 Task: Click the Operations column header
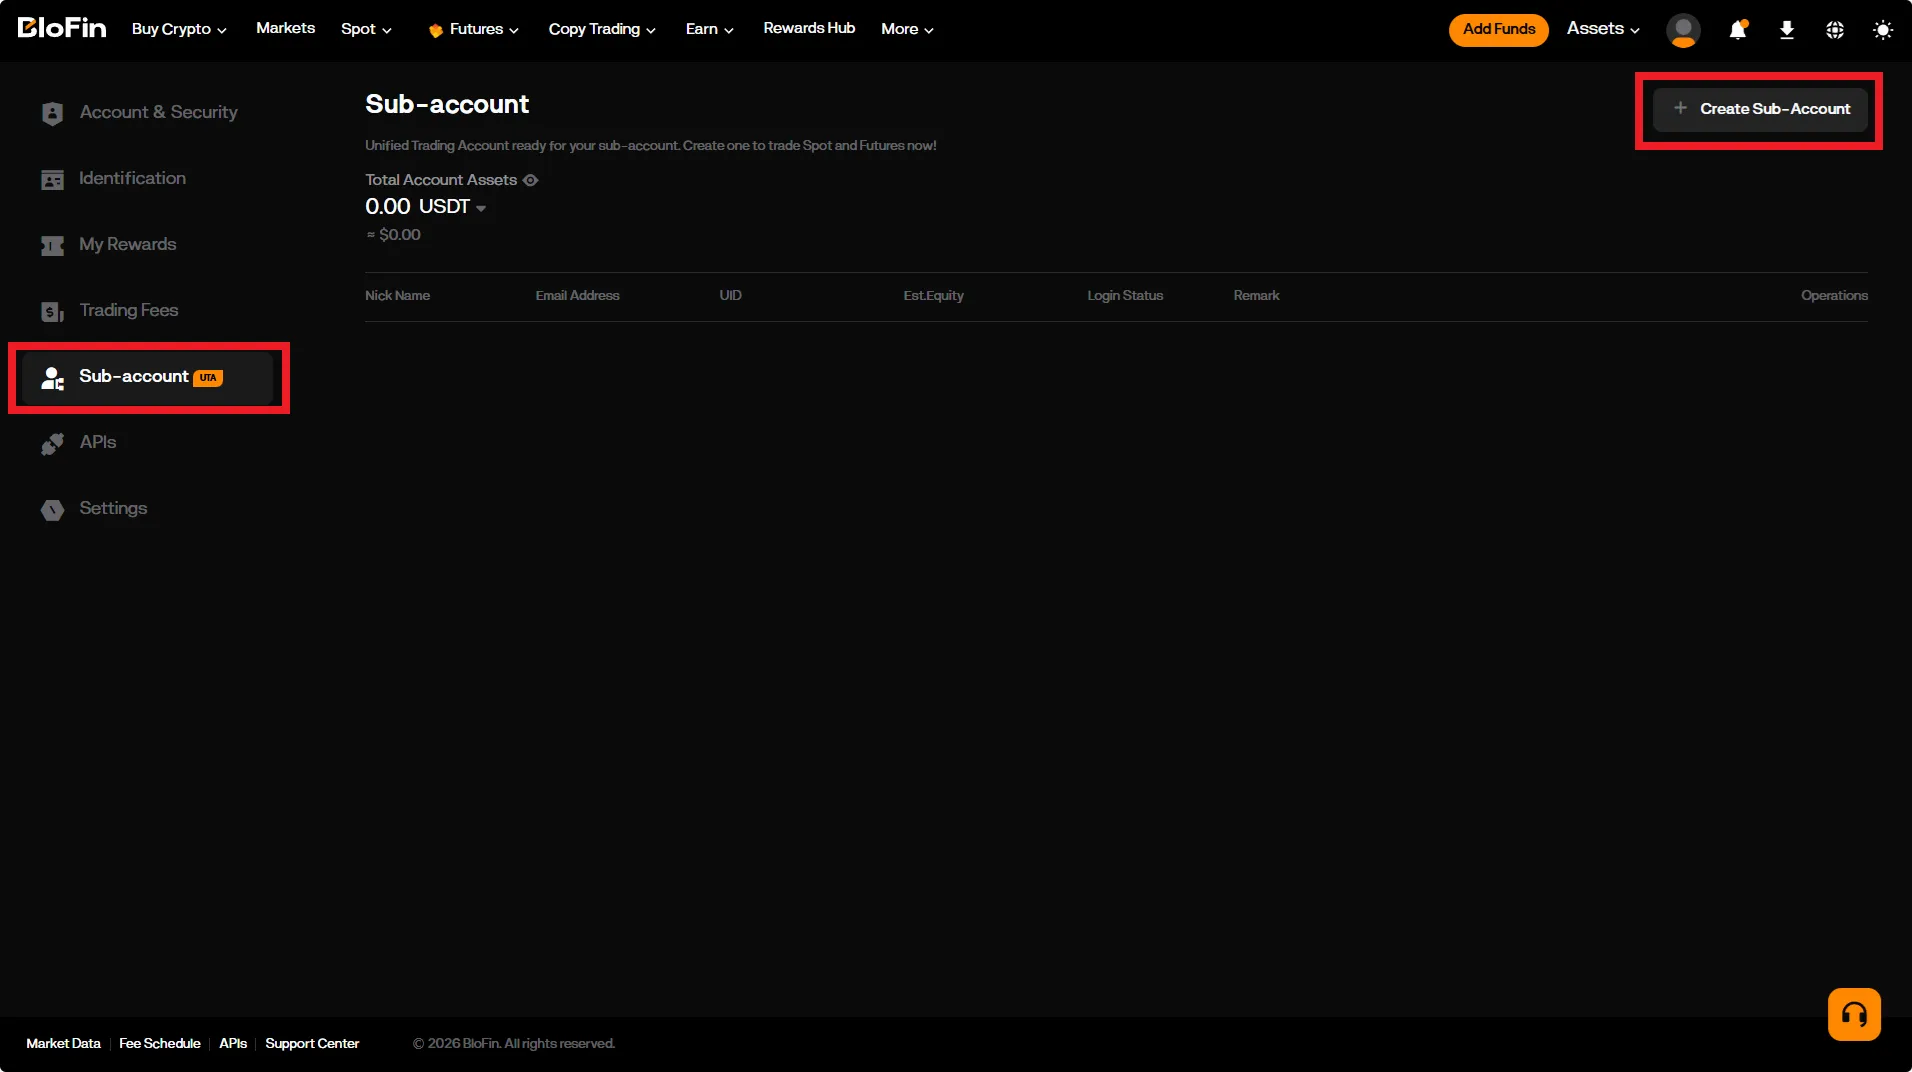1834,296
